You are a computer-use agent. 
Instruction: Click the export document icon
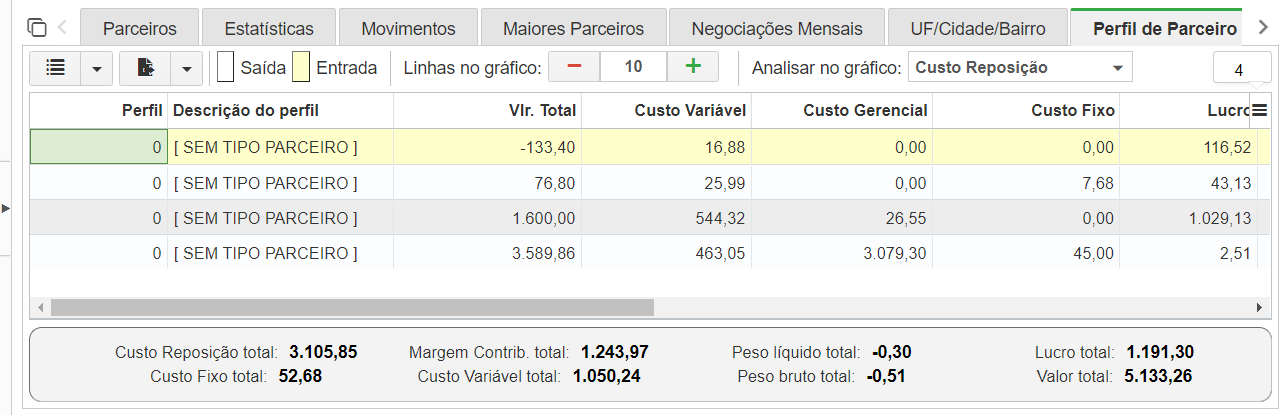[146, 68]
